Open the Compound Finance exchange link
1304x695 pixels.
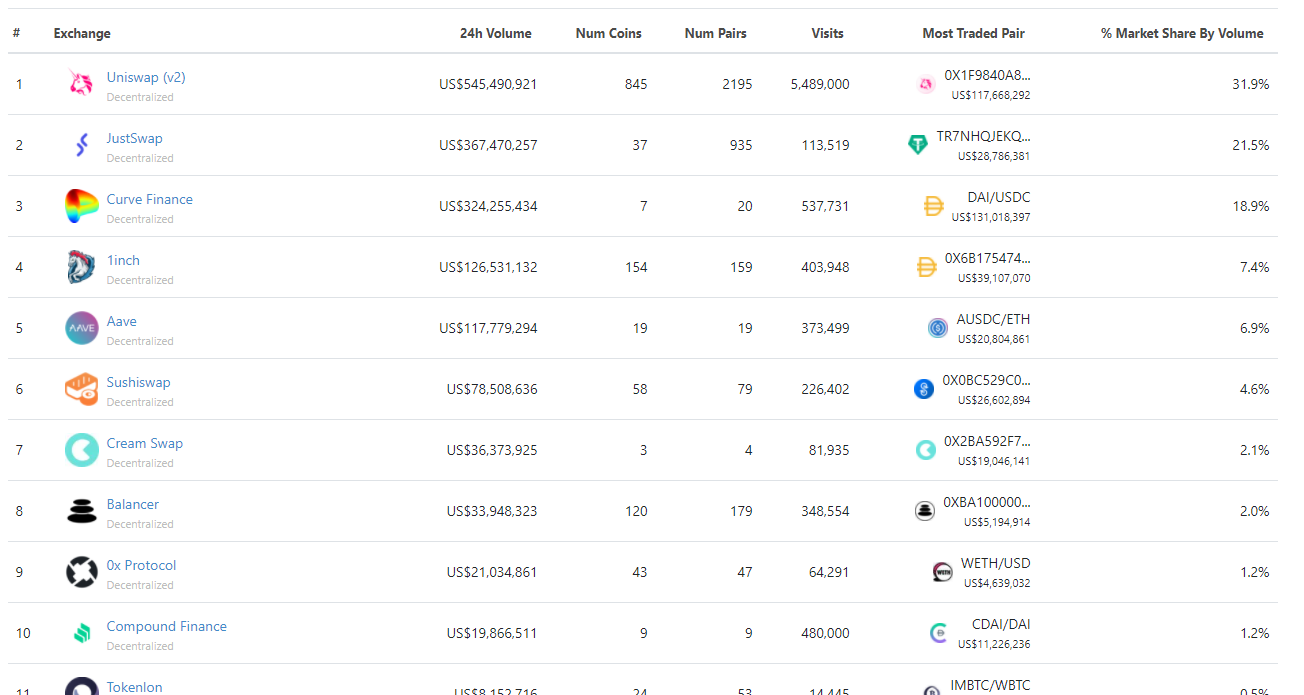(167, 626)
